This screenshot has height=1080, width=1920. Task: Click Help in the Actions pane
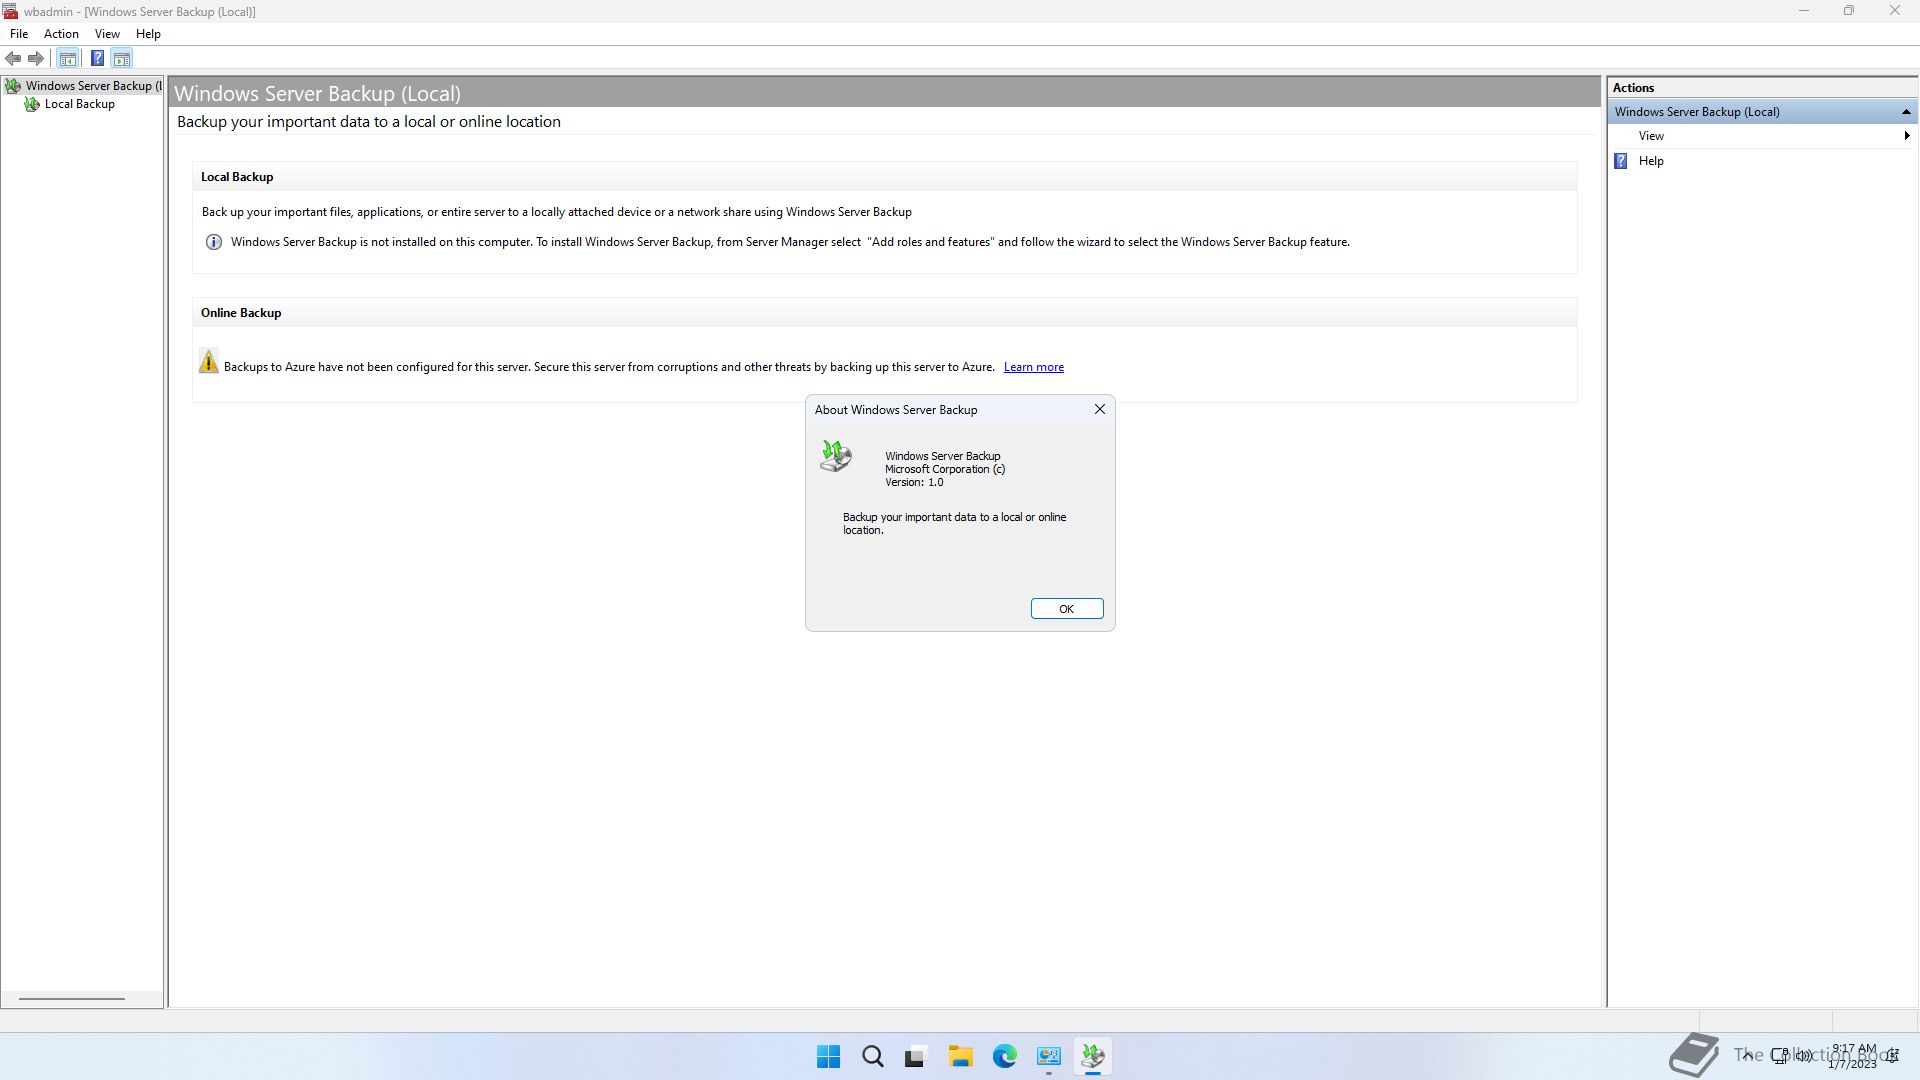click(x=1651, y=161)
